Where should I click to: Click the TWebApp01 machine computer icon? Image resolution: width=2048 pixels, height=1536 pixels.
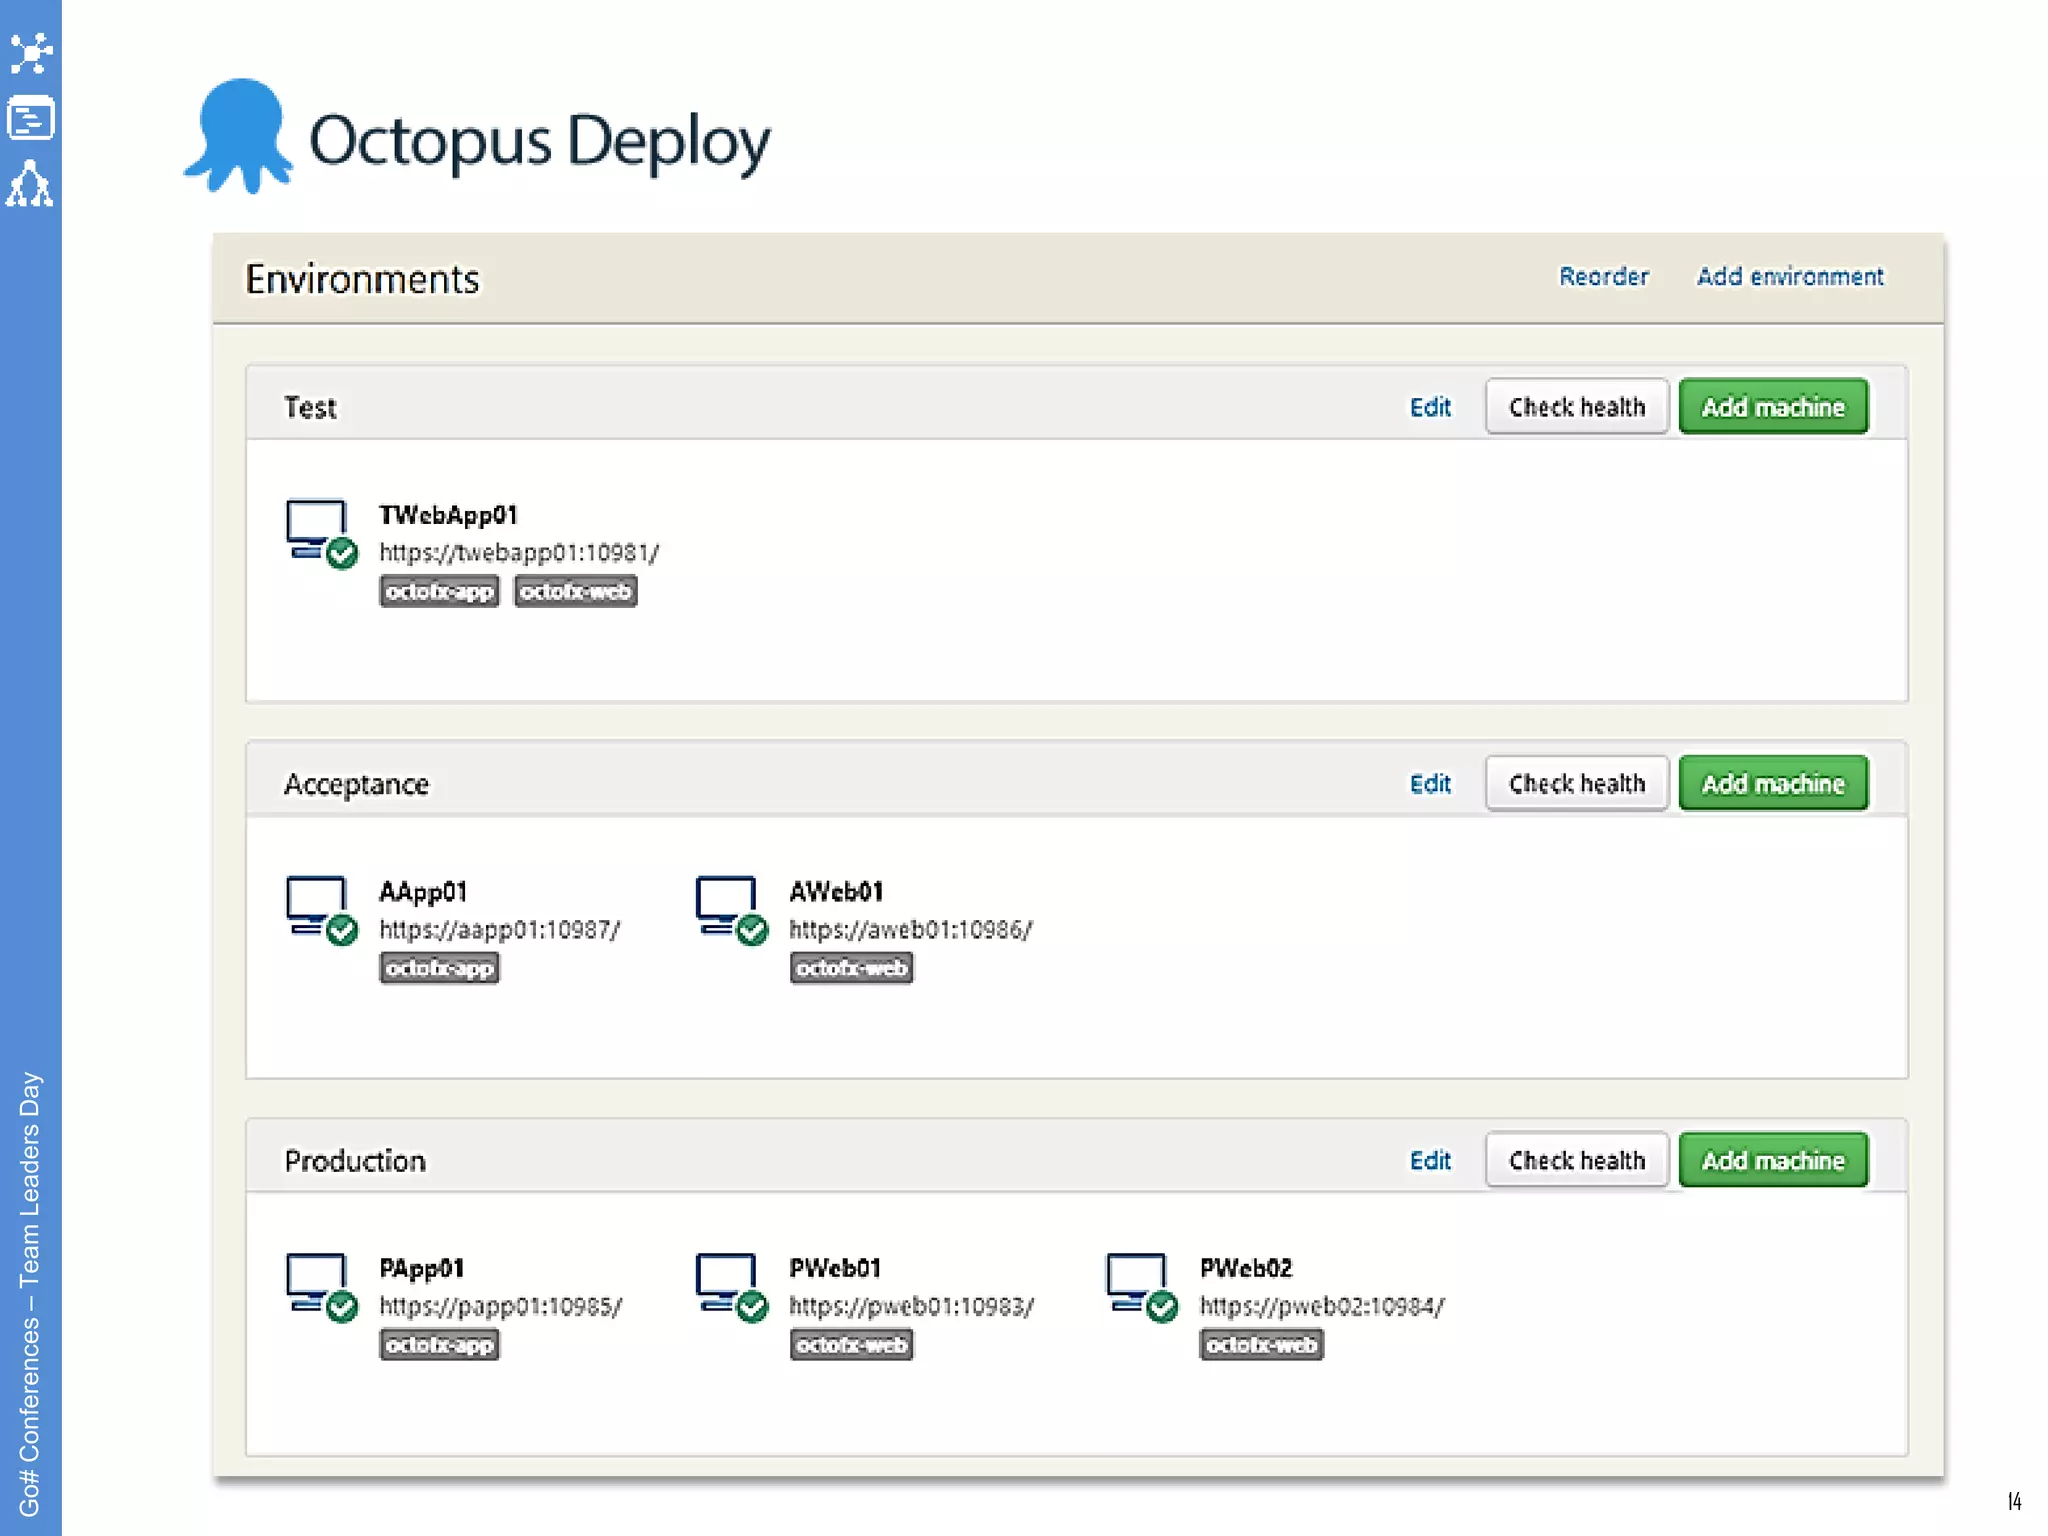(x=318, y=531)
